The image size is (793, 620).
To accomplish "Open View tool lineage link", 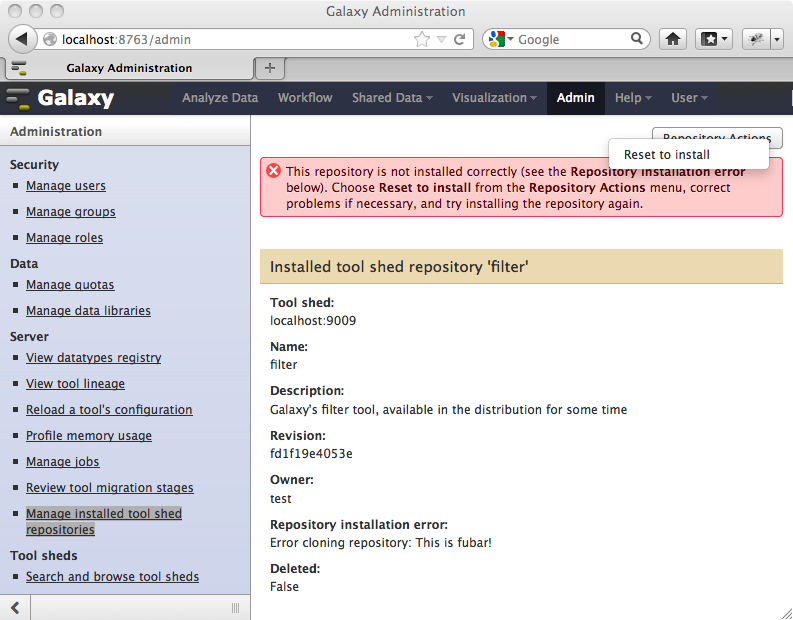I will [x=75, y=383].
